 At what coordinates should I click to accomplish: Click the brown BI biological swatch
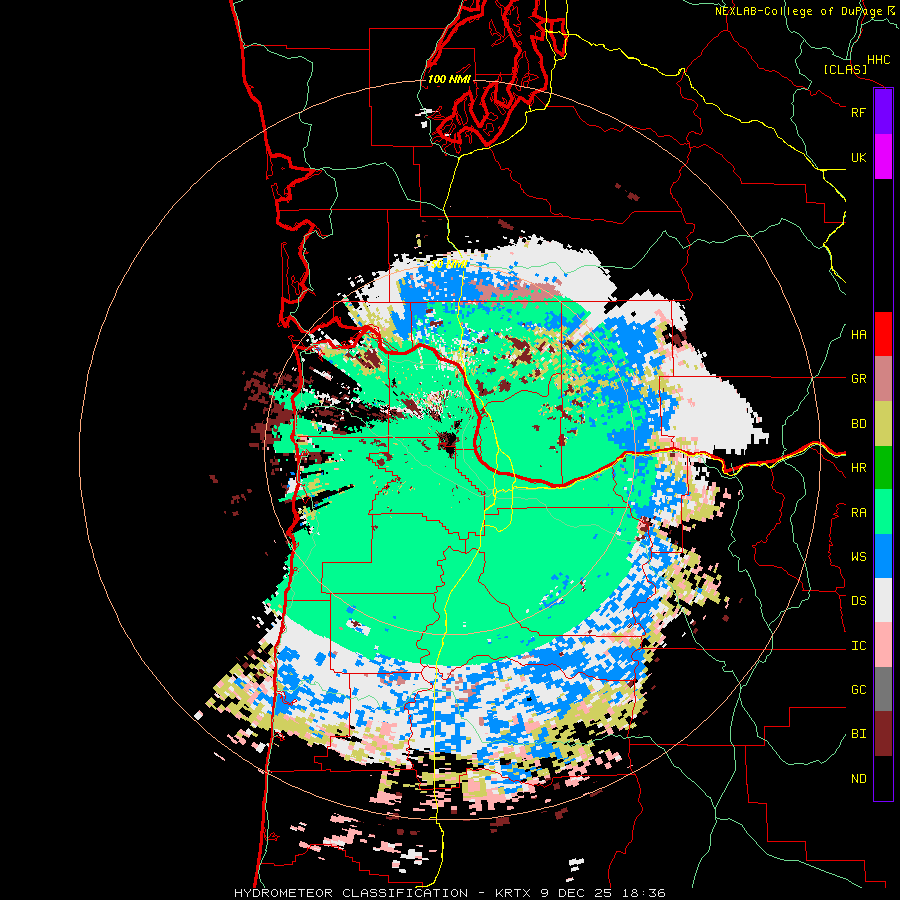[x=883, y=734]
